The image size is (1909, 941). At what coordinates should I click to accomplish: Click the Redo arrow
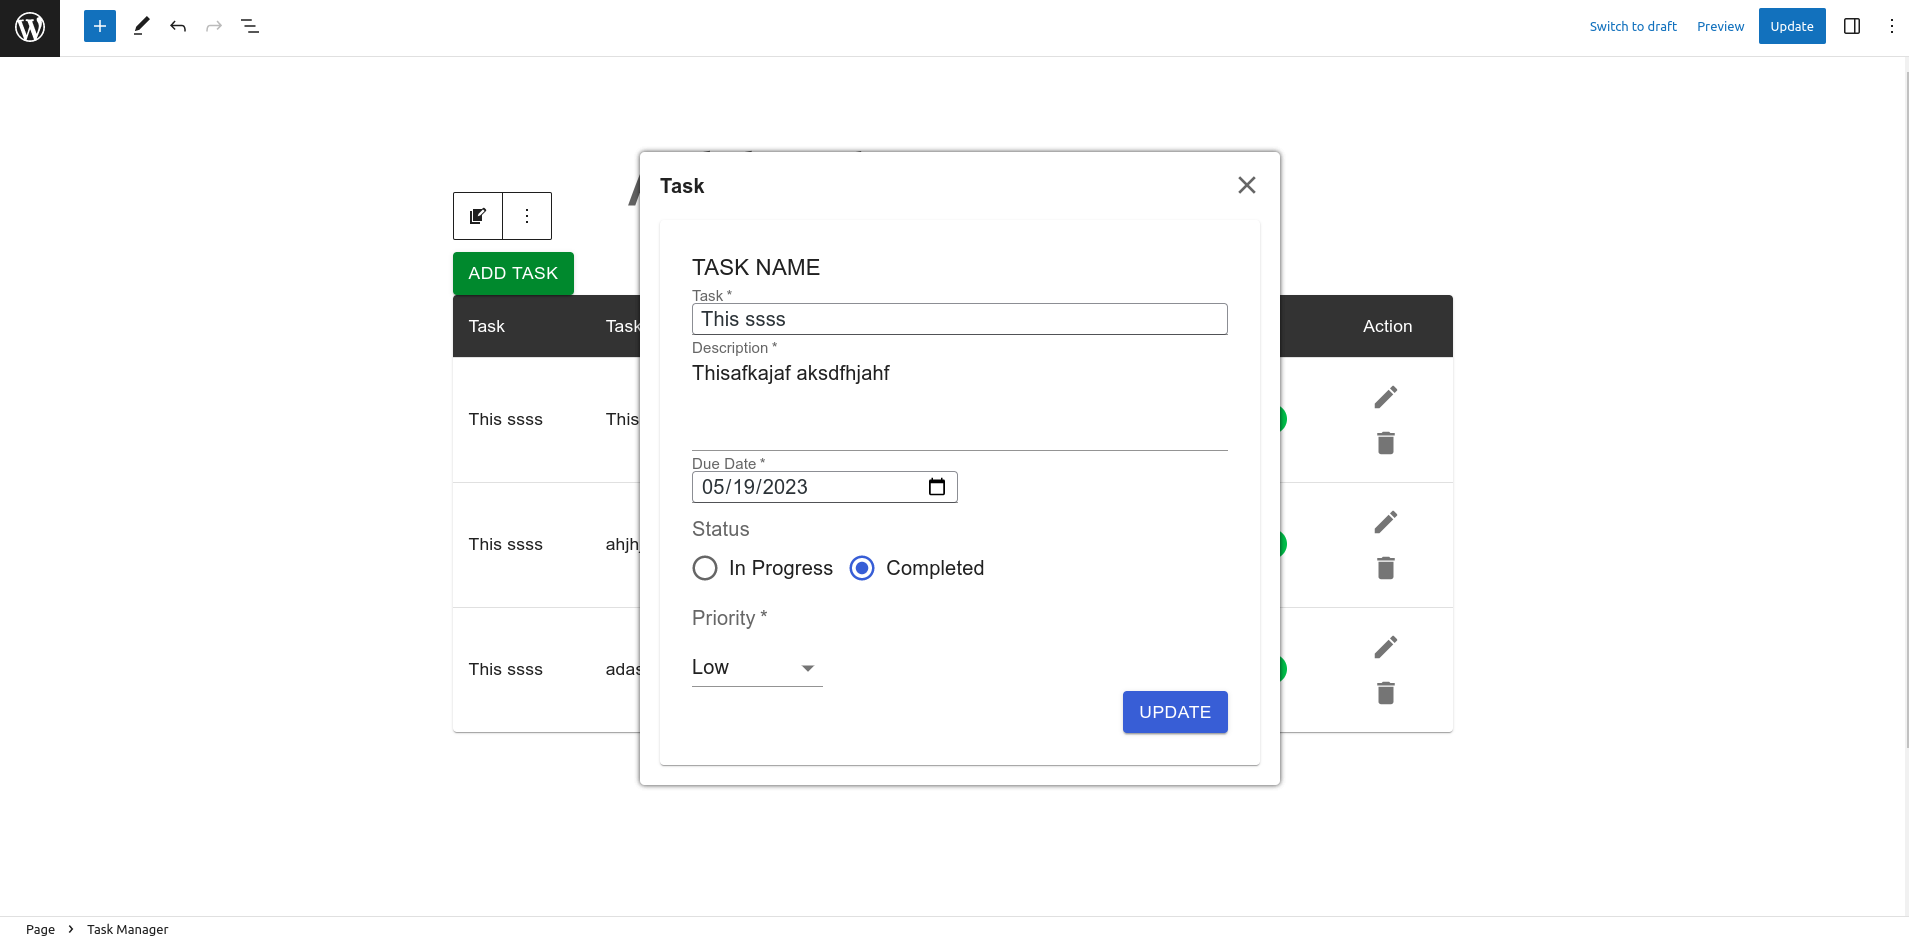click(214, 26)
